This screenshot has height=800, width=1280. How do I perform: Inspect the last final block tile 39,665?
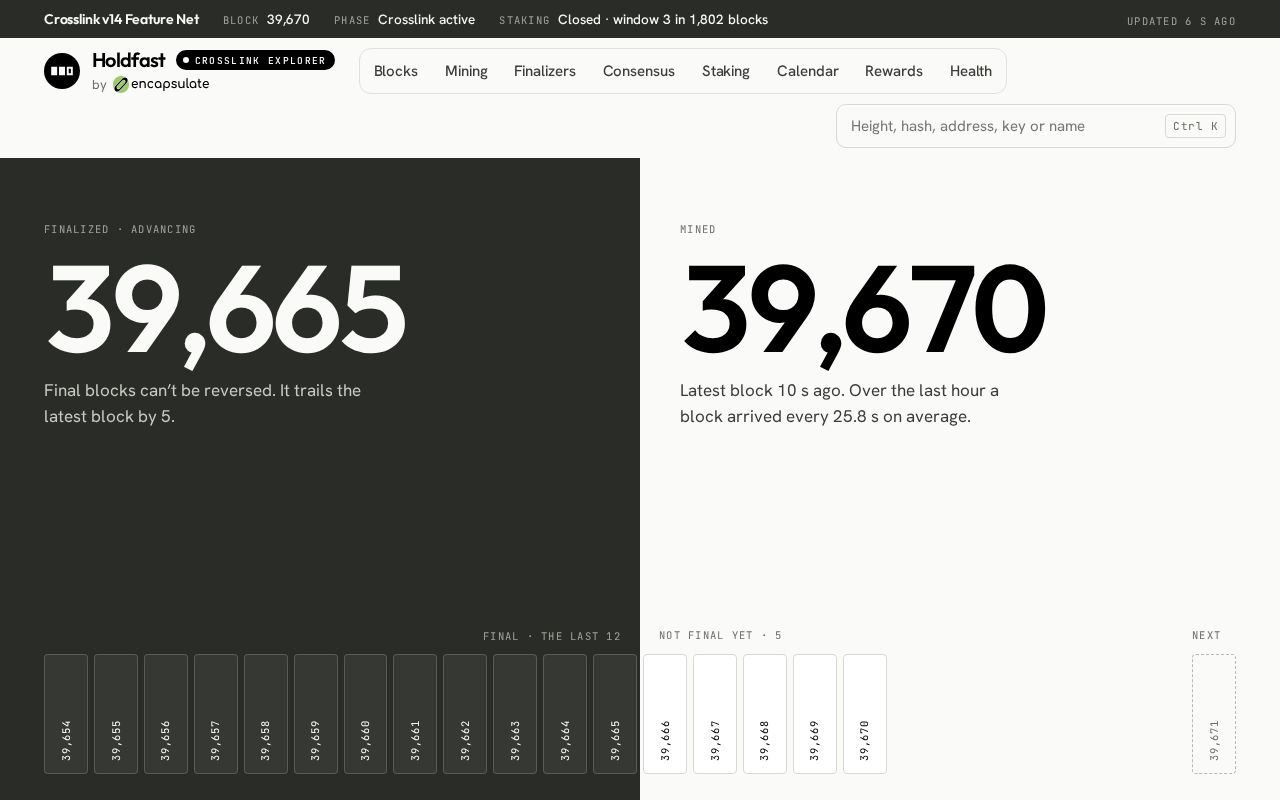[615, 714]
